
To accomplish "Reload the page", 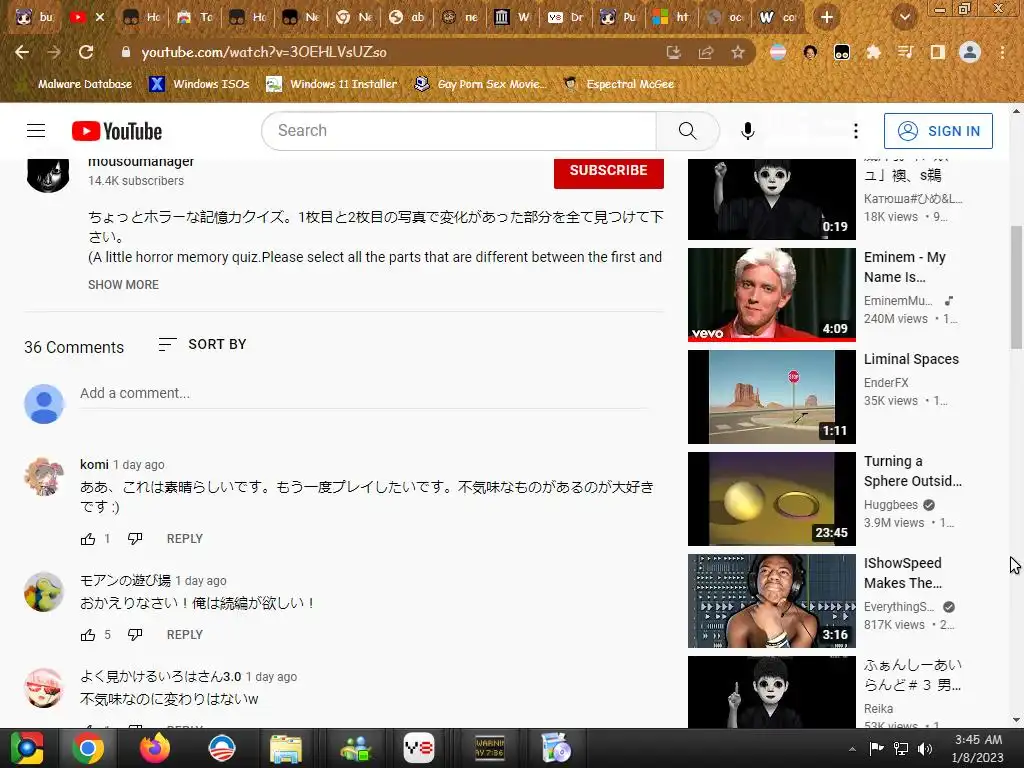I will pyautogui.click(x=86, y=52).
